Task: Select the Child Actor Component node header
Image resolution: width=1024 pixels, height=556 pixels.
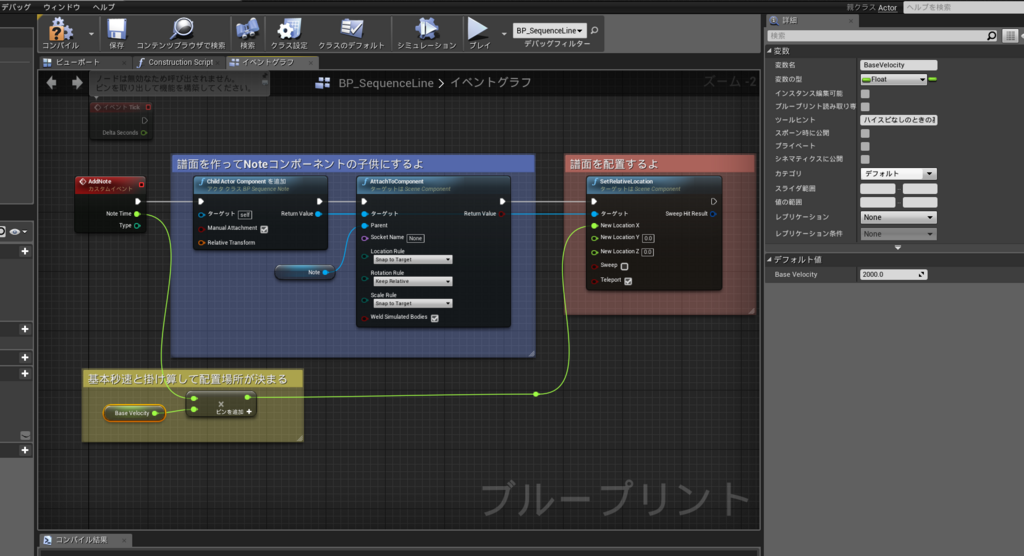Action: [x=260, y=185]
